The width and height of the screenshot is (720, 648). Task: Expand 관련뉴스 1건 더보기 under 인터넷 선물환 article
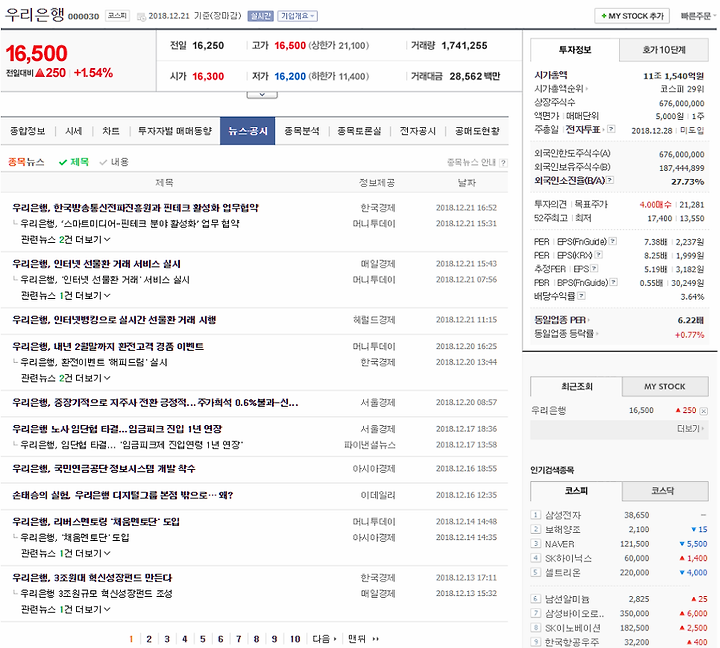(65, 296)
